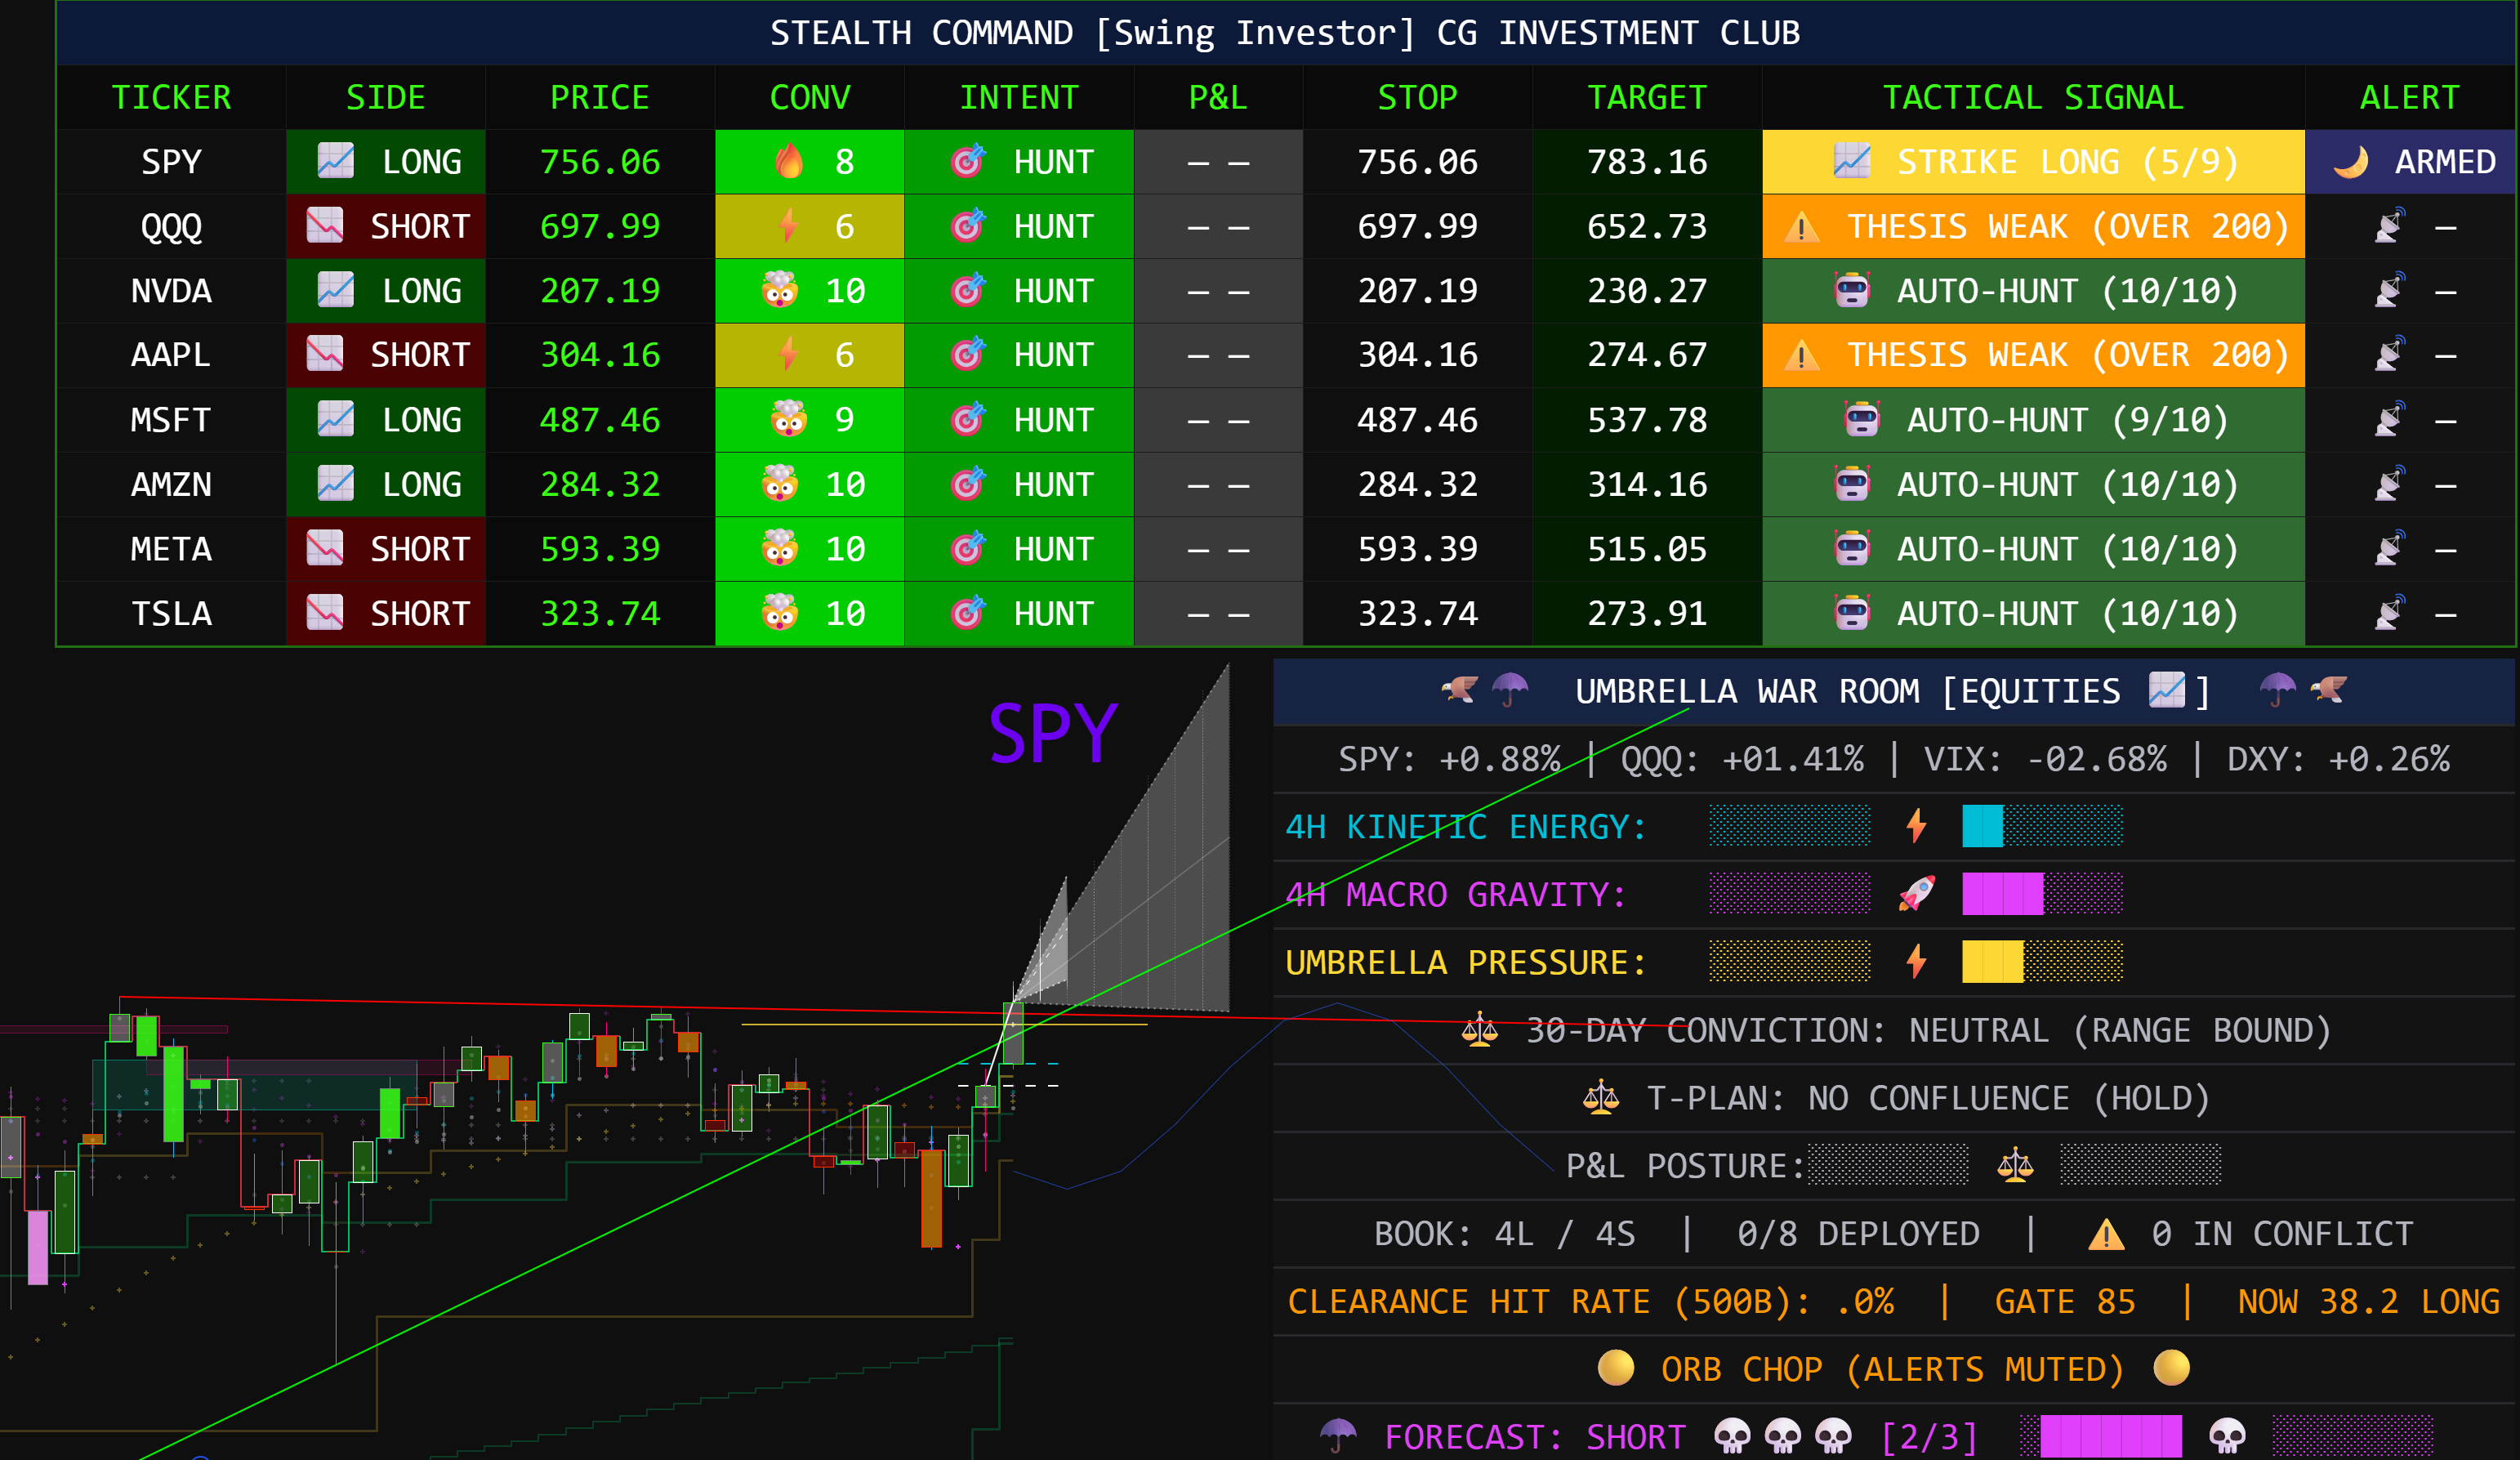Click the moon icon beside ARMED
This screenshot has height=1460, width=2520.
coord(2351,161)
